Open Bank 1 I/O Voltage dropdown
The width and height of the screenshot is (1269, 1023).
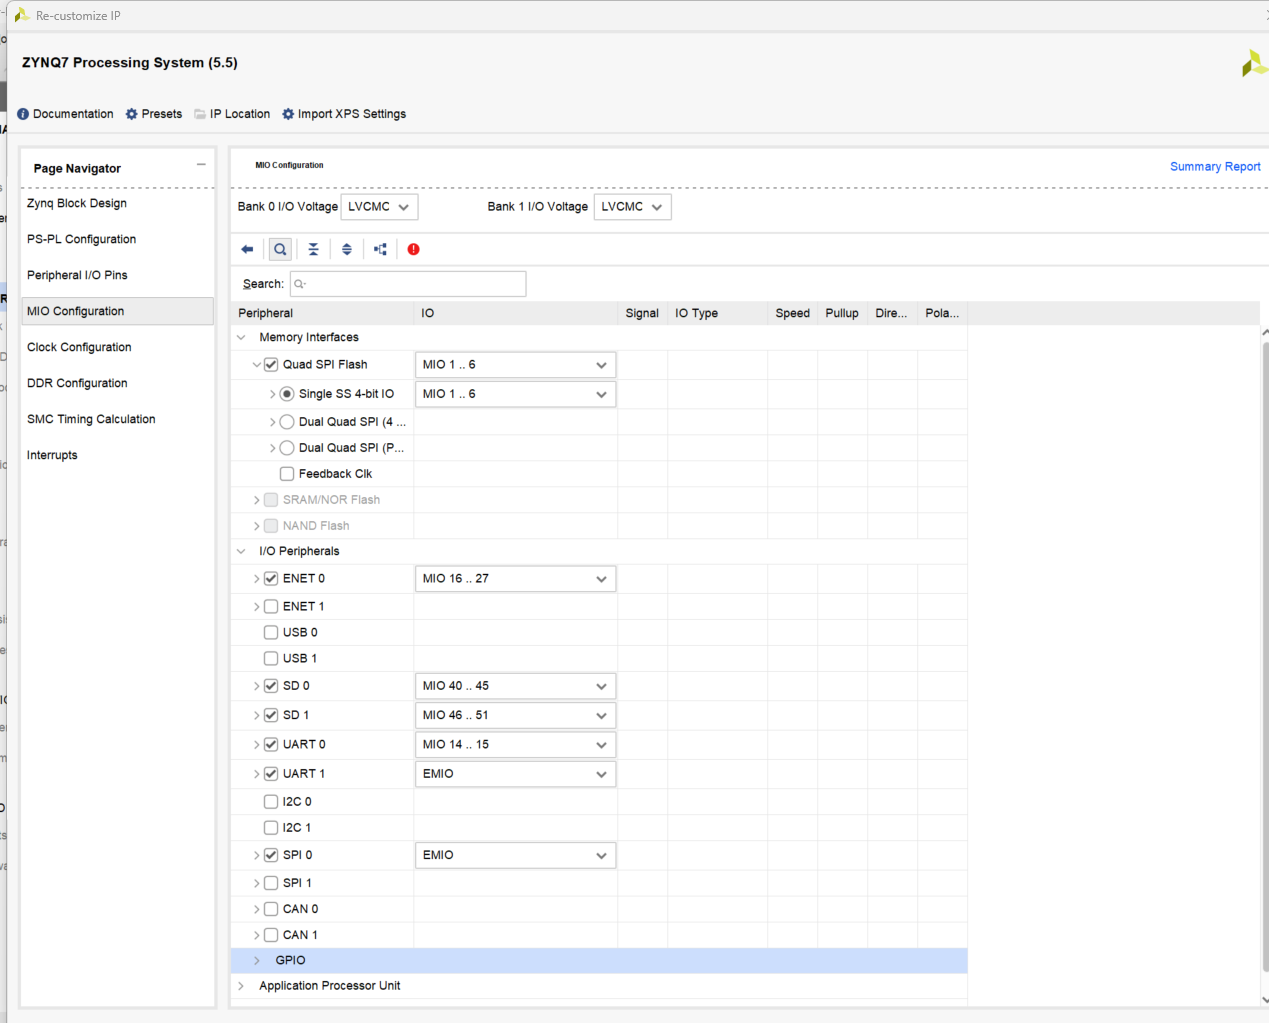pos(632,207)
